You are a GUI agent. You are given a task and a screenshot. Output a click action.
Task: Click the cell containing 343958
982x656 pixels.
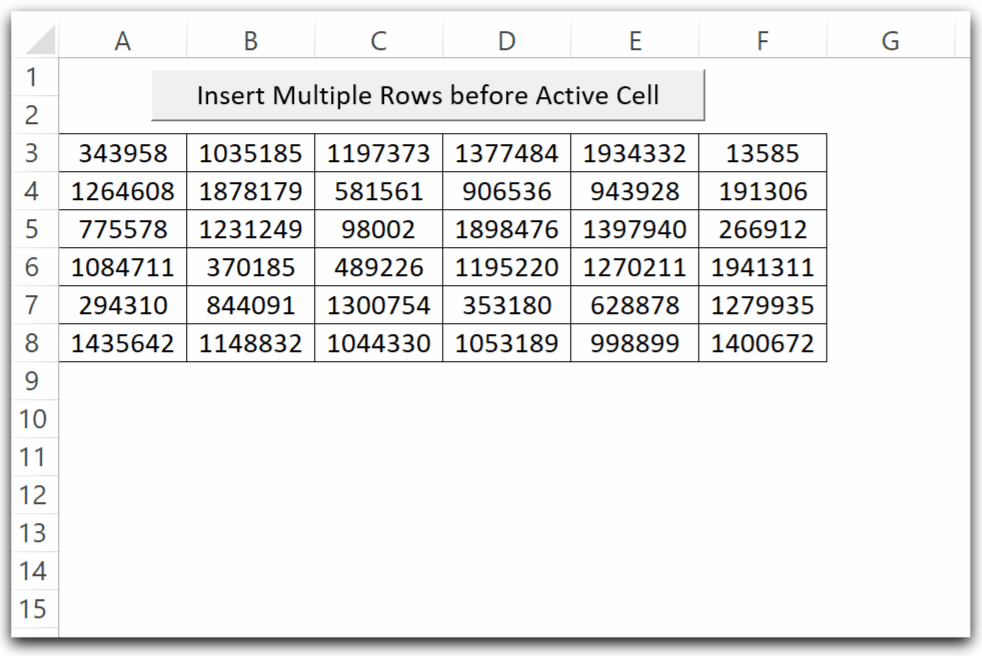tap(122, 153)
